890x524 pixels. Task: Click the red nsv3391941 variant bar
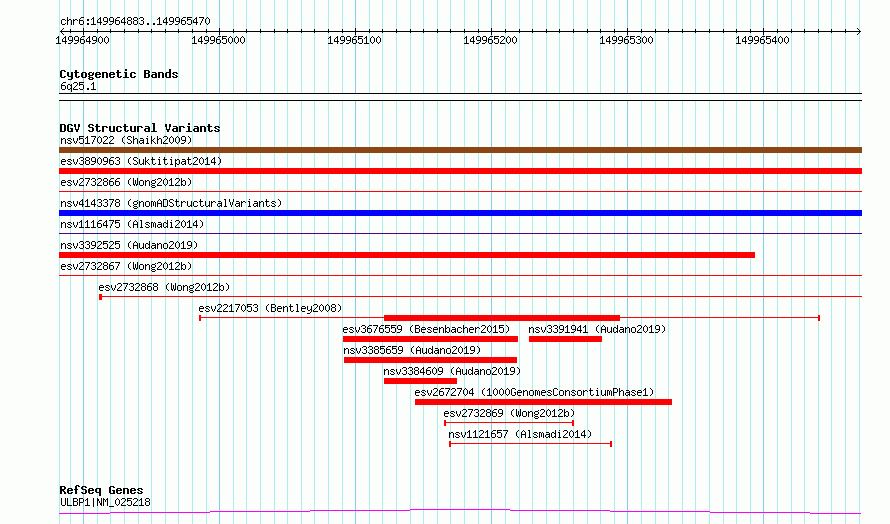point(565,339)
